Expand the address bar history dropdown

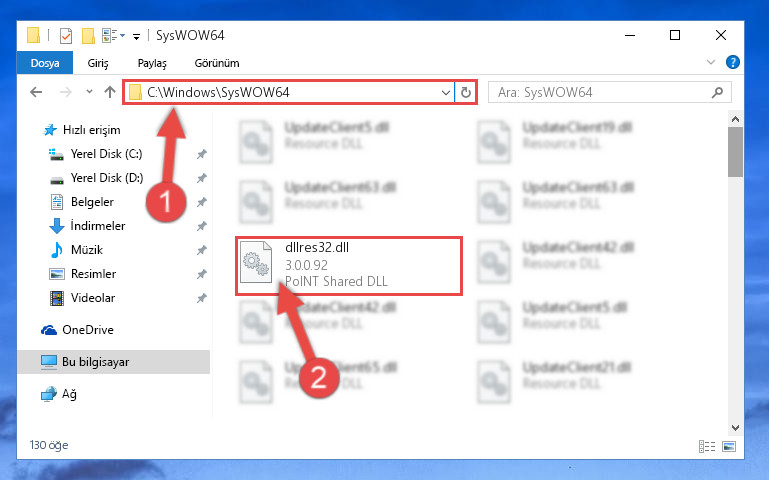445,92
